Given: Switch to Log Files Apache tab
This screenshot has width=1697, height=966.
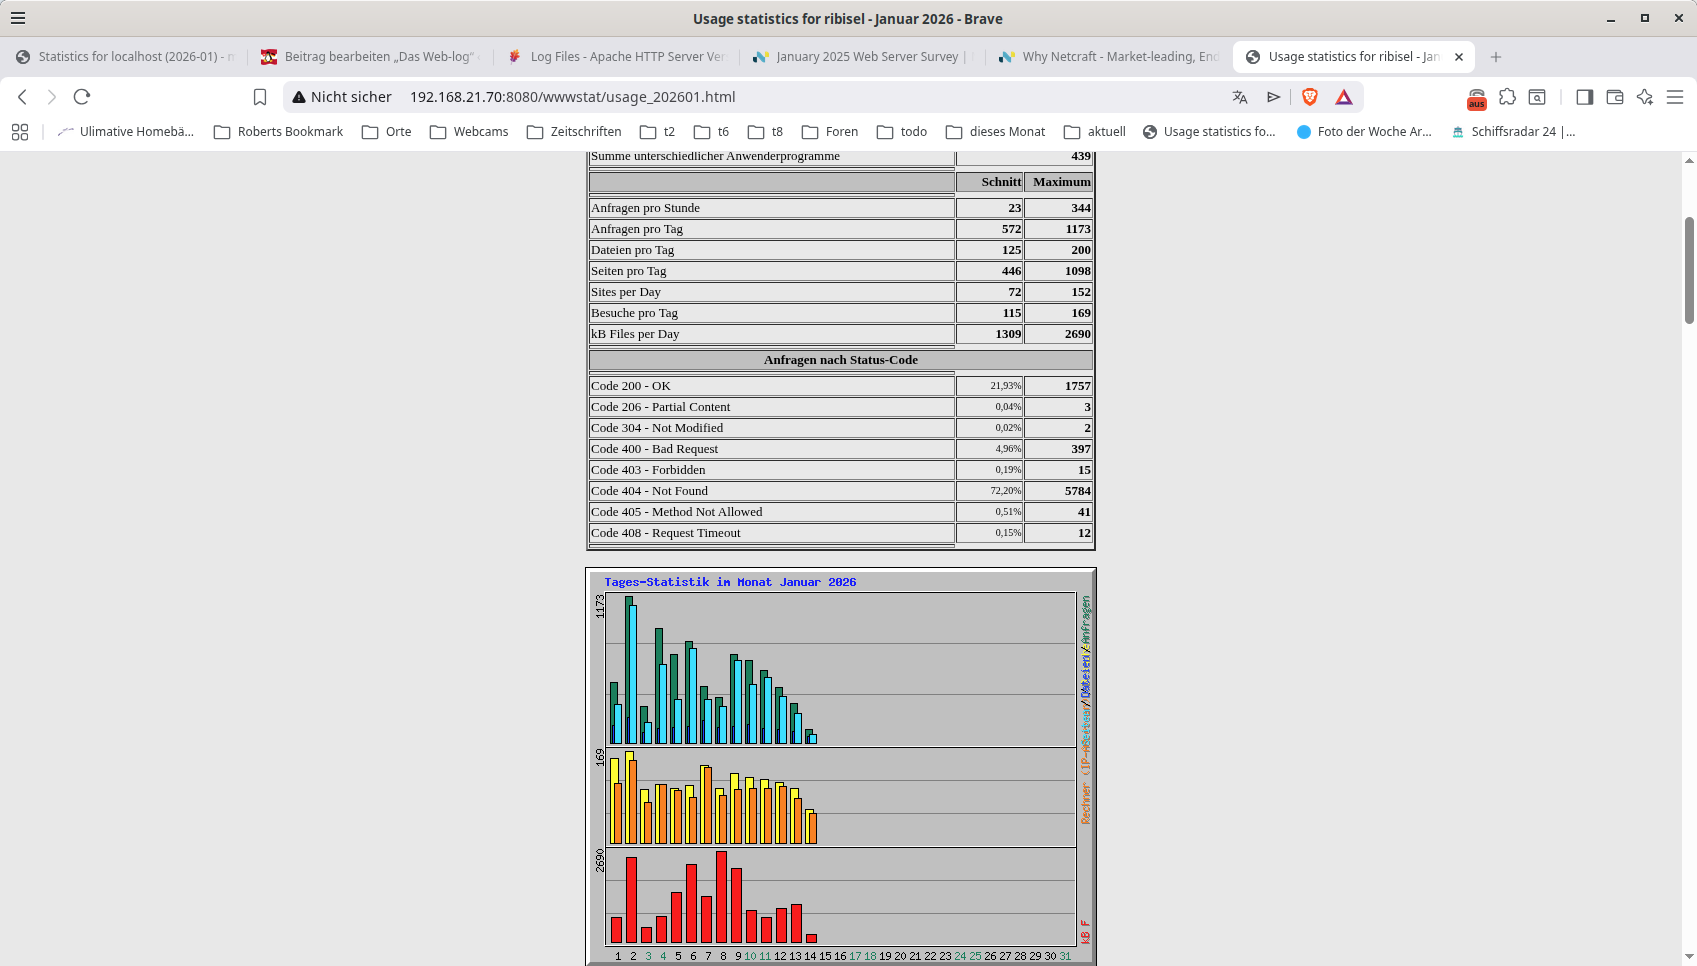Looking at the screenshot, I should point(617,57).
